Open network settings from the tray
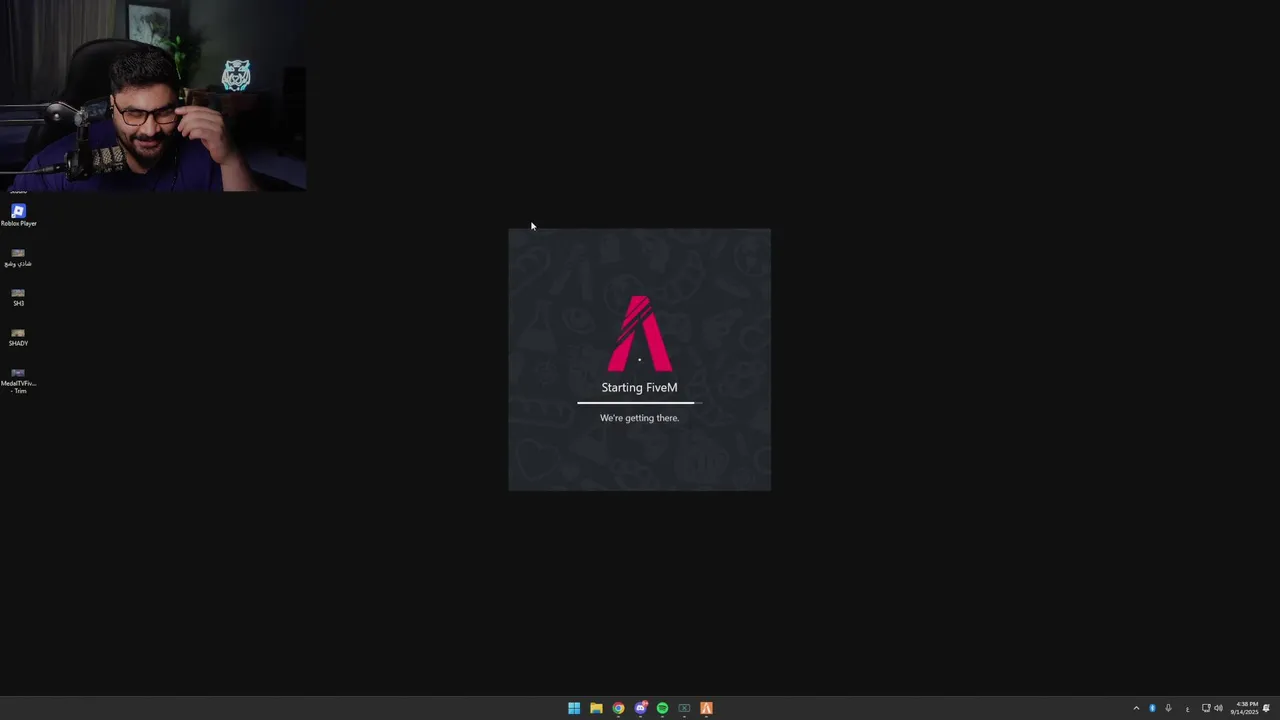The height and width of the screenshot is (720, 1280). coord(1206,708)
